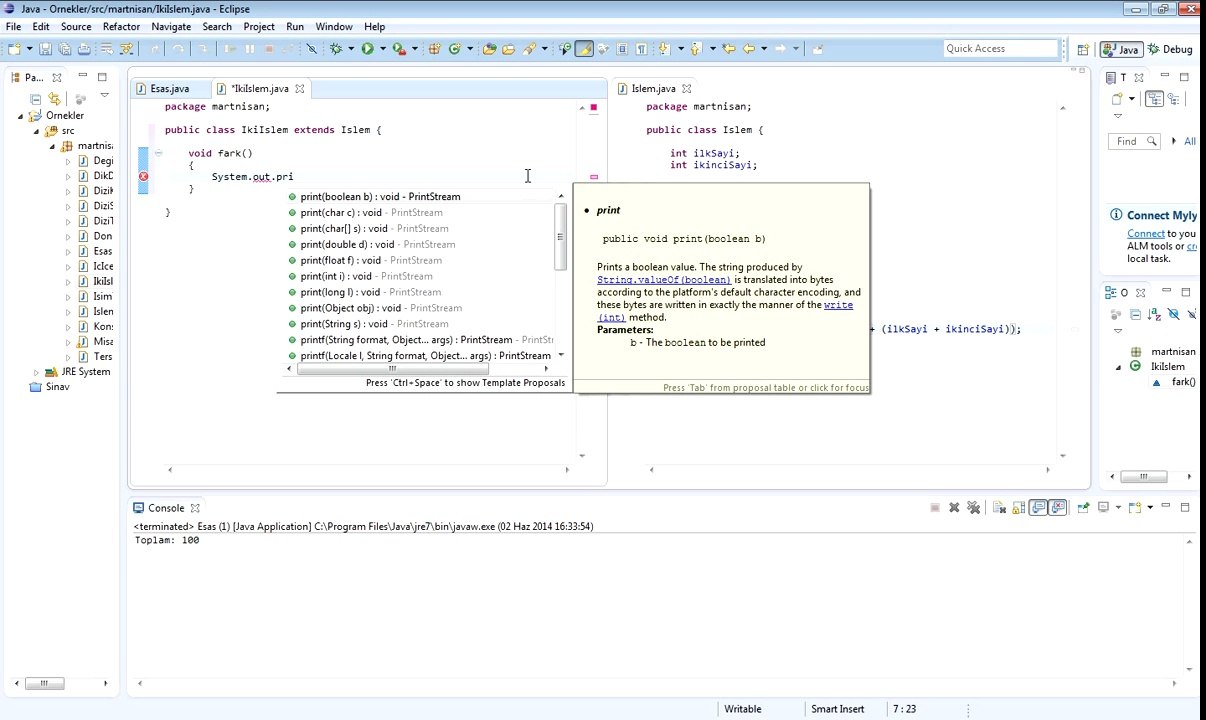
Task: Click the New Java Class icon
Action: [x=455, y=49]
